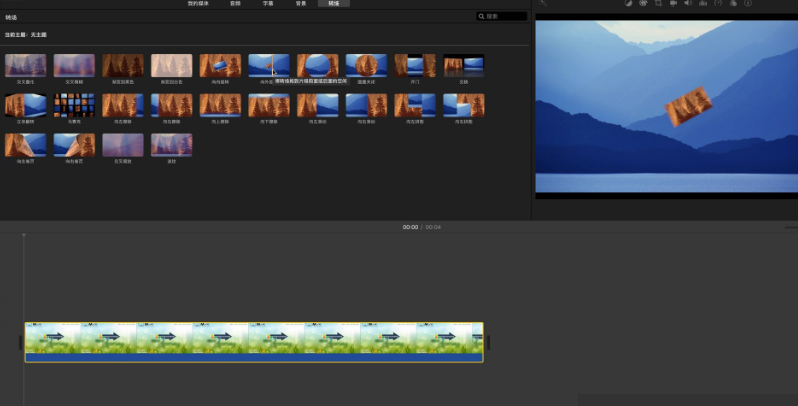Open the volume speaker adjustment icon

(688, 4)
